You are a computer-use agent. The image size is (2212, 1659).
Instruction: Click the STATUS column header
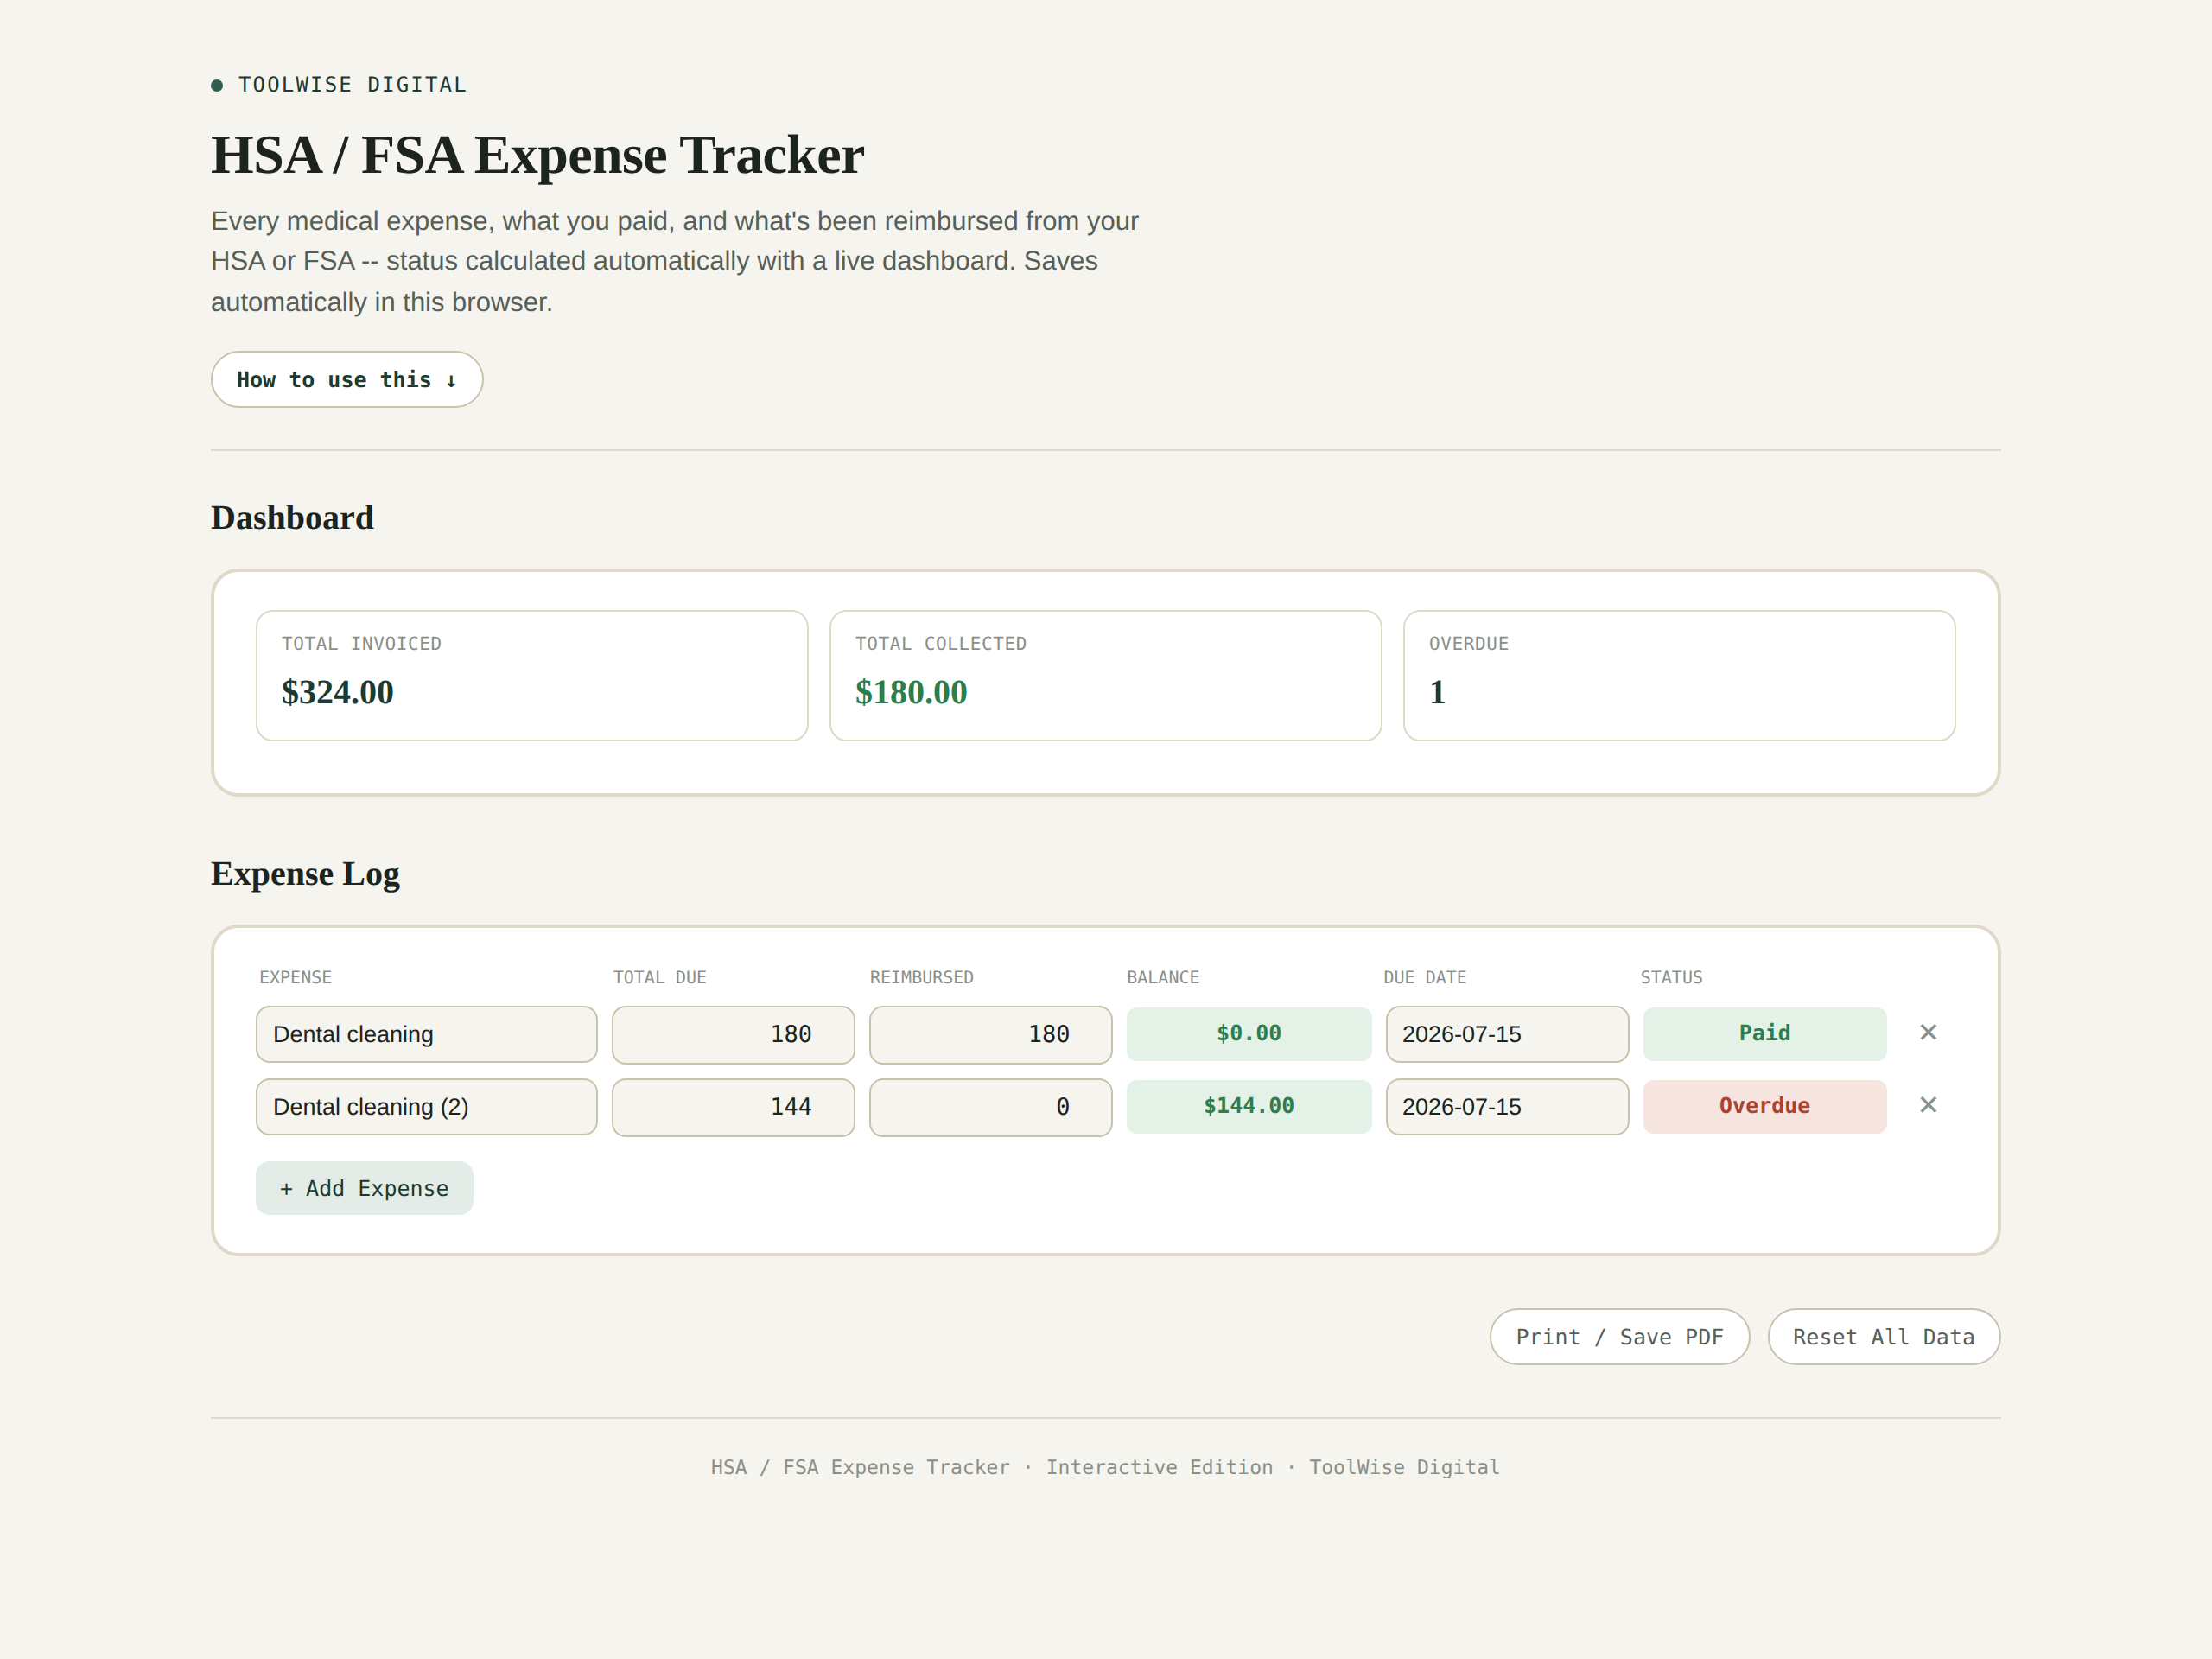(x=1671, y=977)
